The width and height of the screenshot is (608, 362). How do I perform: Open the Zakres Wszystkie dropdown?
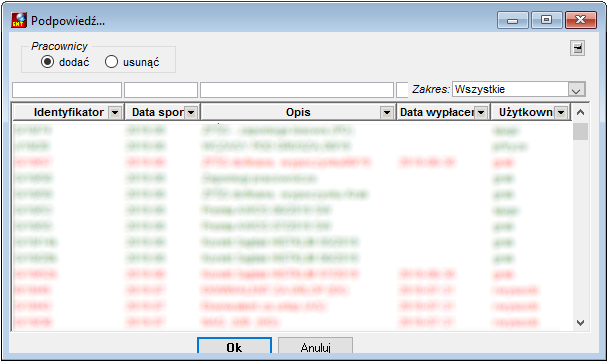pyautogui.click(x=576, y=90)
